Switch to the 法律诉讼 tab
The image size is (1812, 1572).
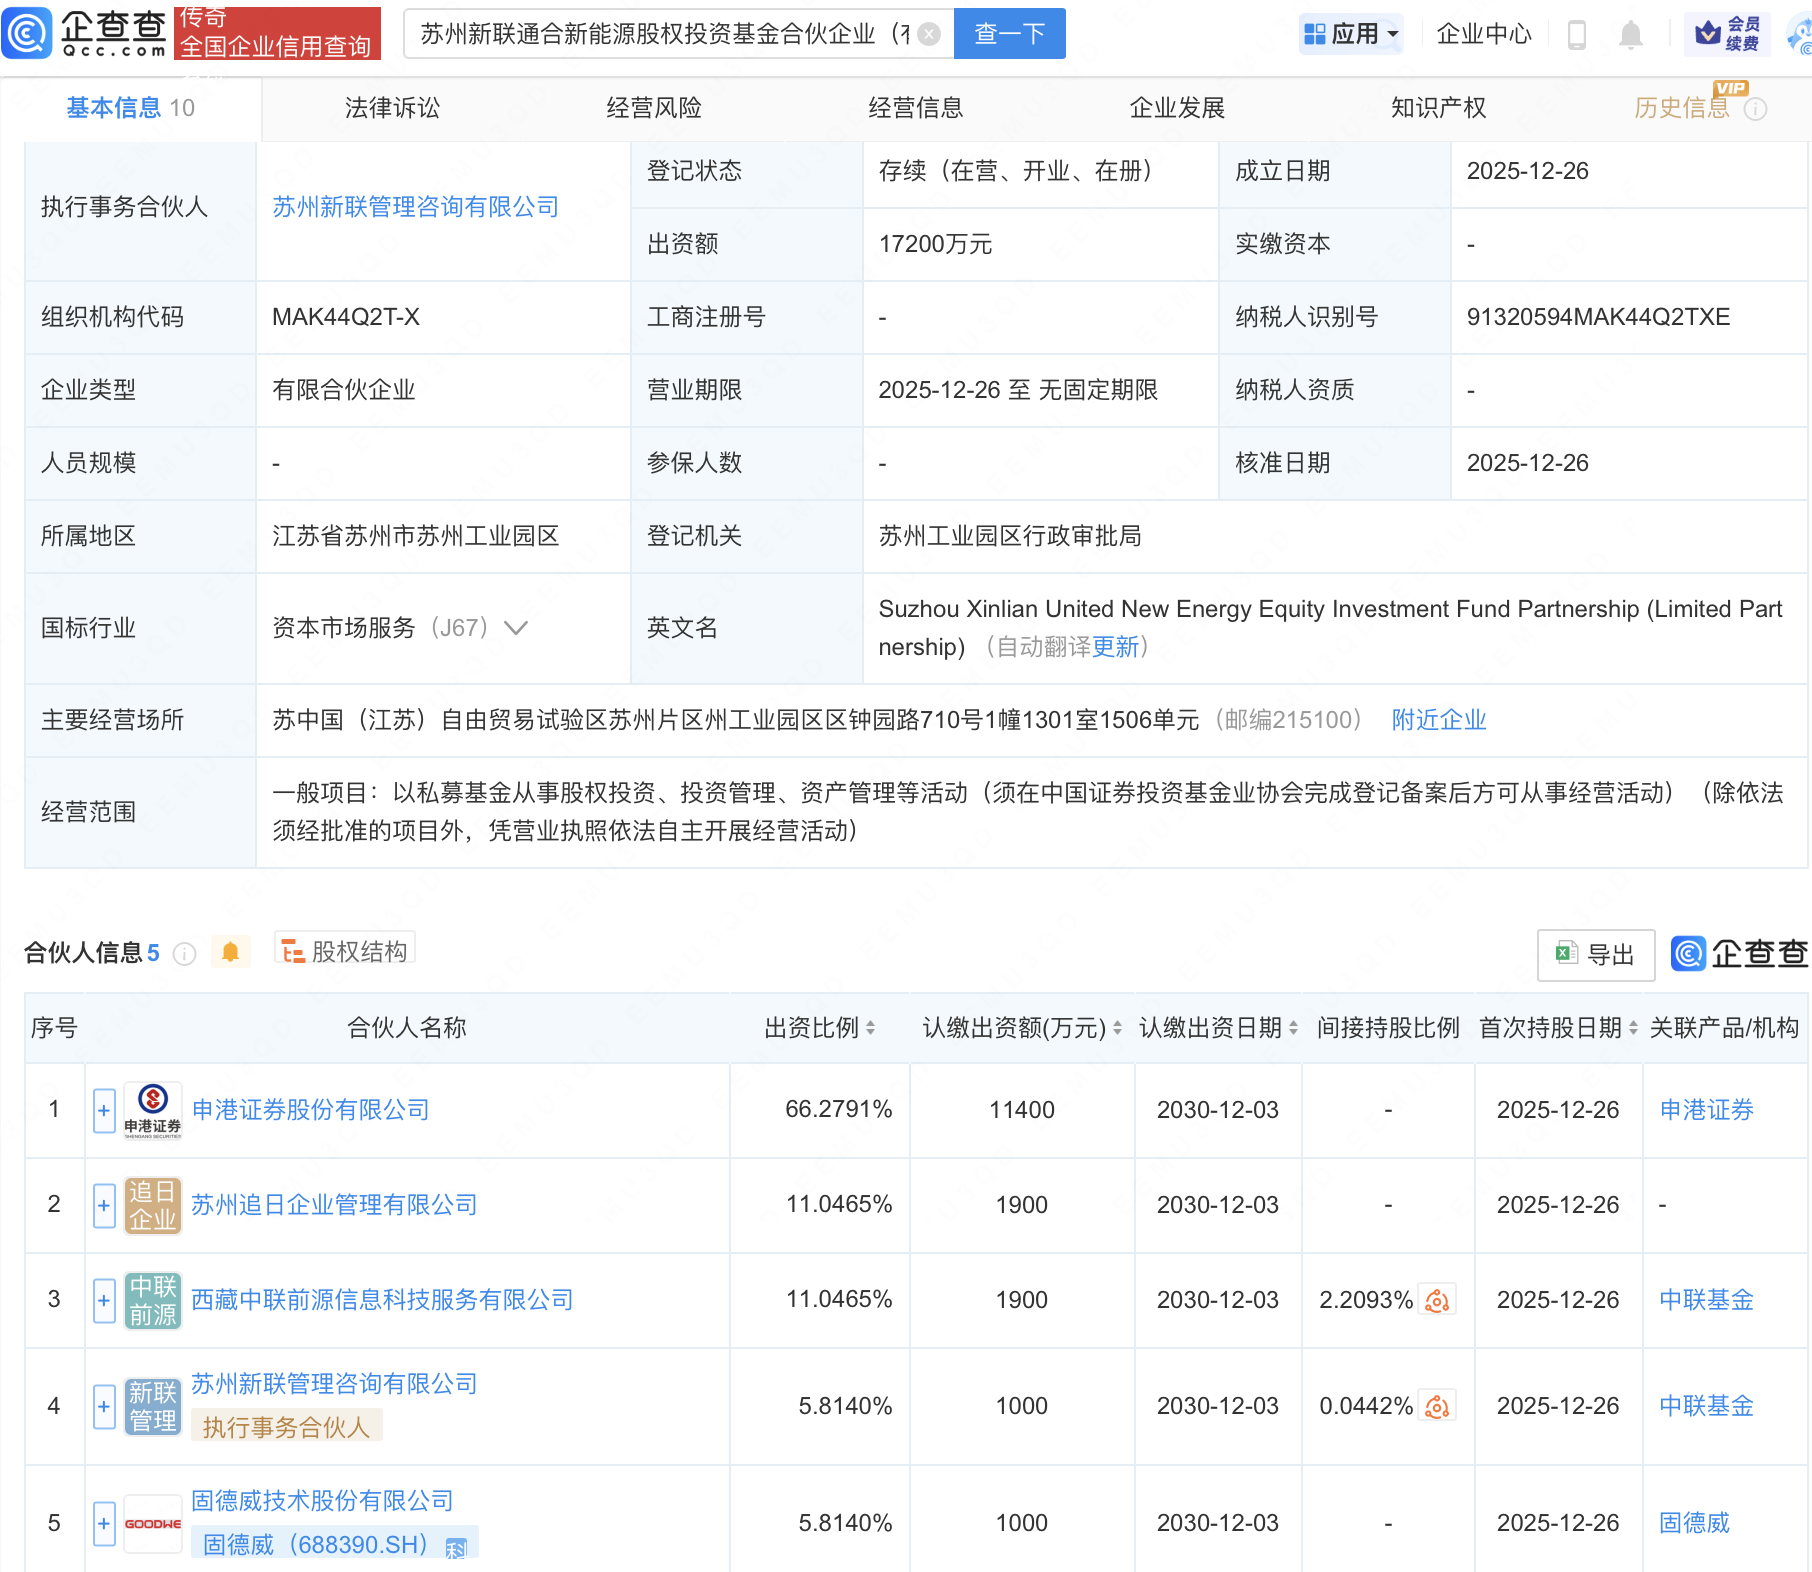pyautogui.click(x=392, y=108)
